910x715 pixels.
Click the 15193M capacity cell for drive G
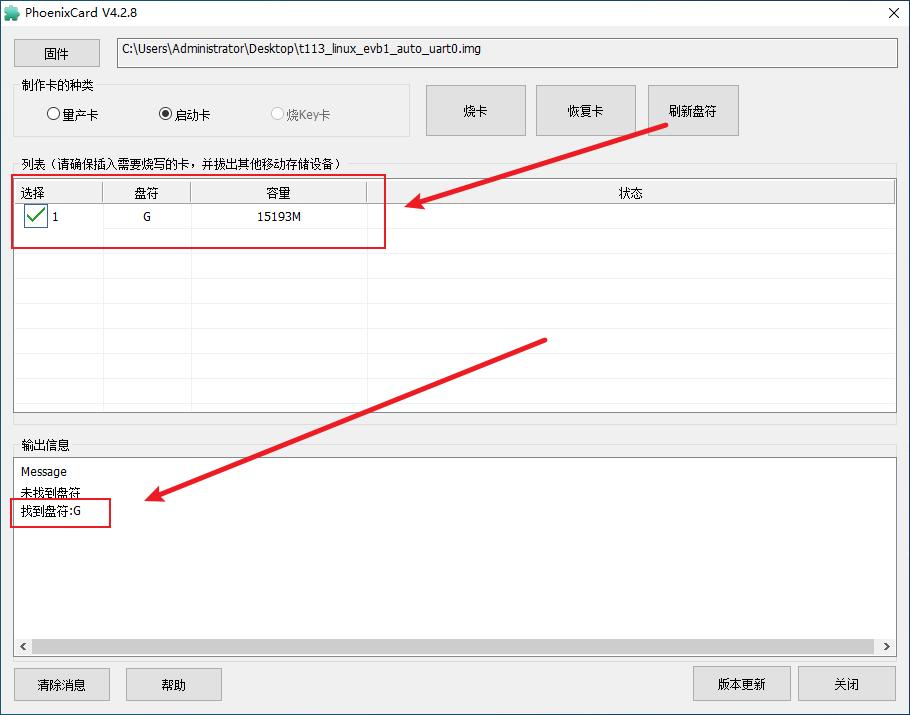coord(278,216)
